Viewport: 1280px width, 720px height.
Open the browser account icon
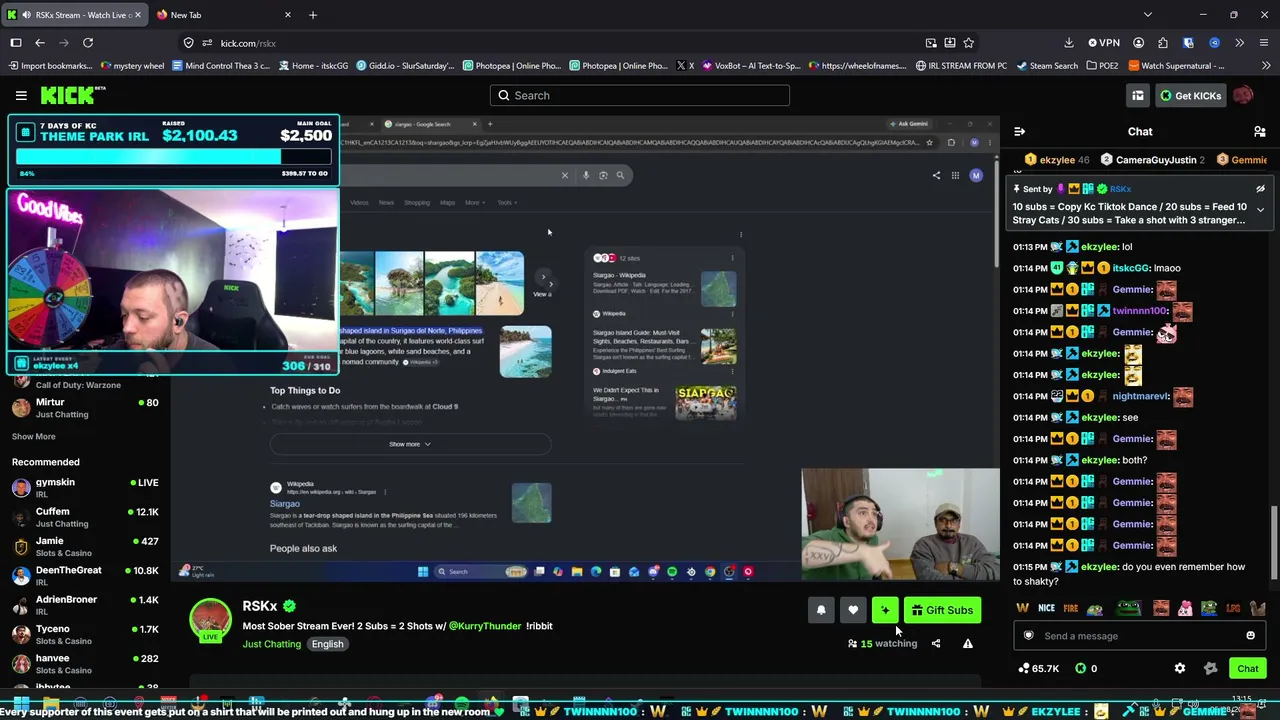(x=1138, y=43)
